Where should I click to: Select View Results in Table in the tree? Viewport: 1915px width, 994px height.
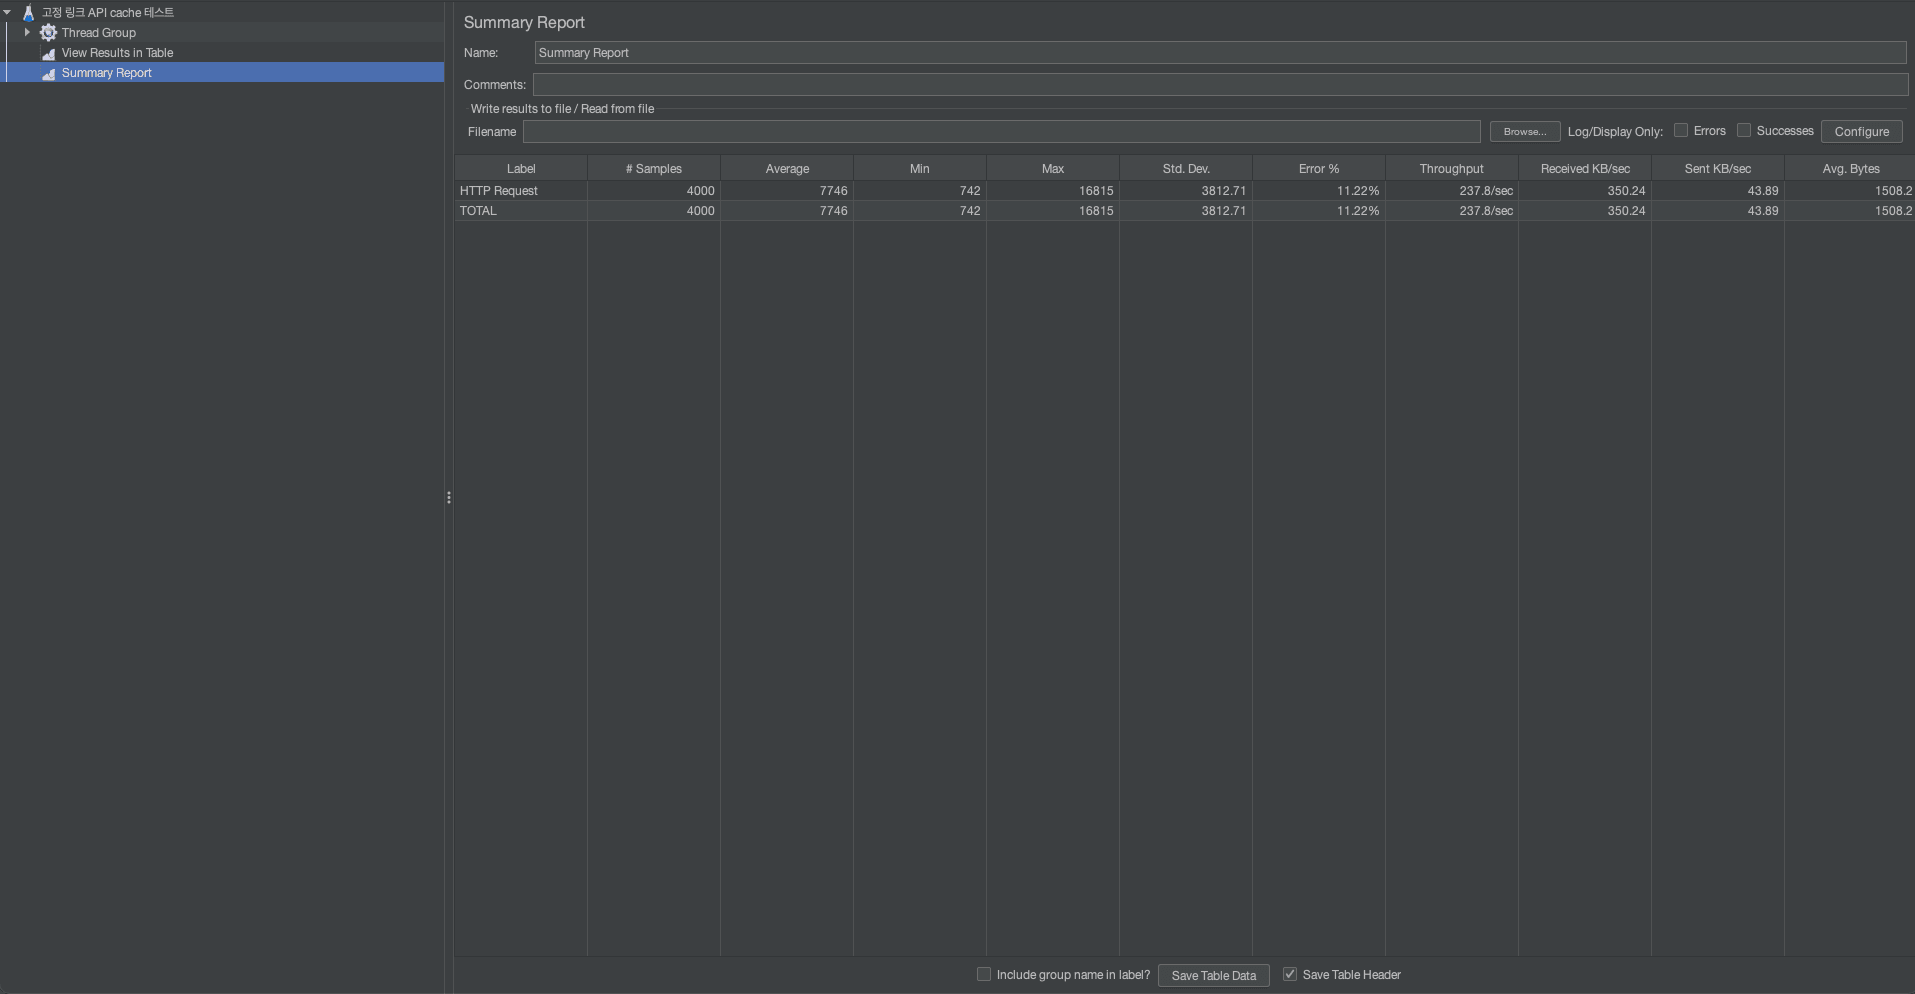tap(117, 53)
